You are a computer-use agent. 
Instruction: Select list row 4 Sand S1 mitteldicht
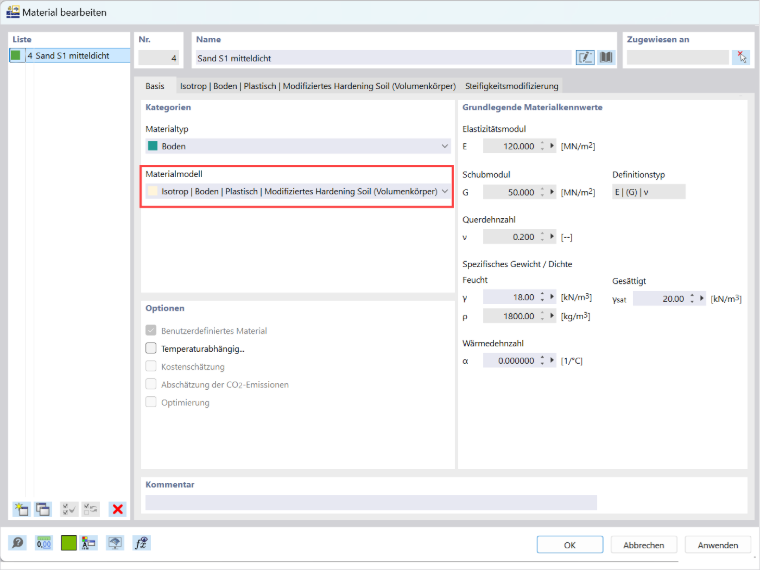pyautogui.click(x=70, y=55)
